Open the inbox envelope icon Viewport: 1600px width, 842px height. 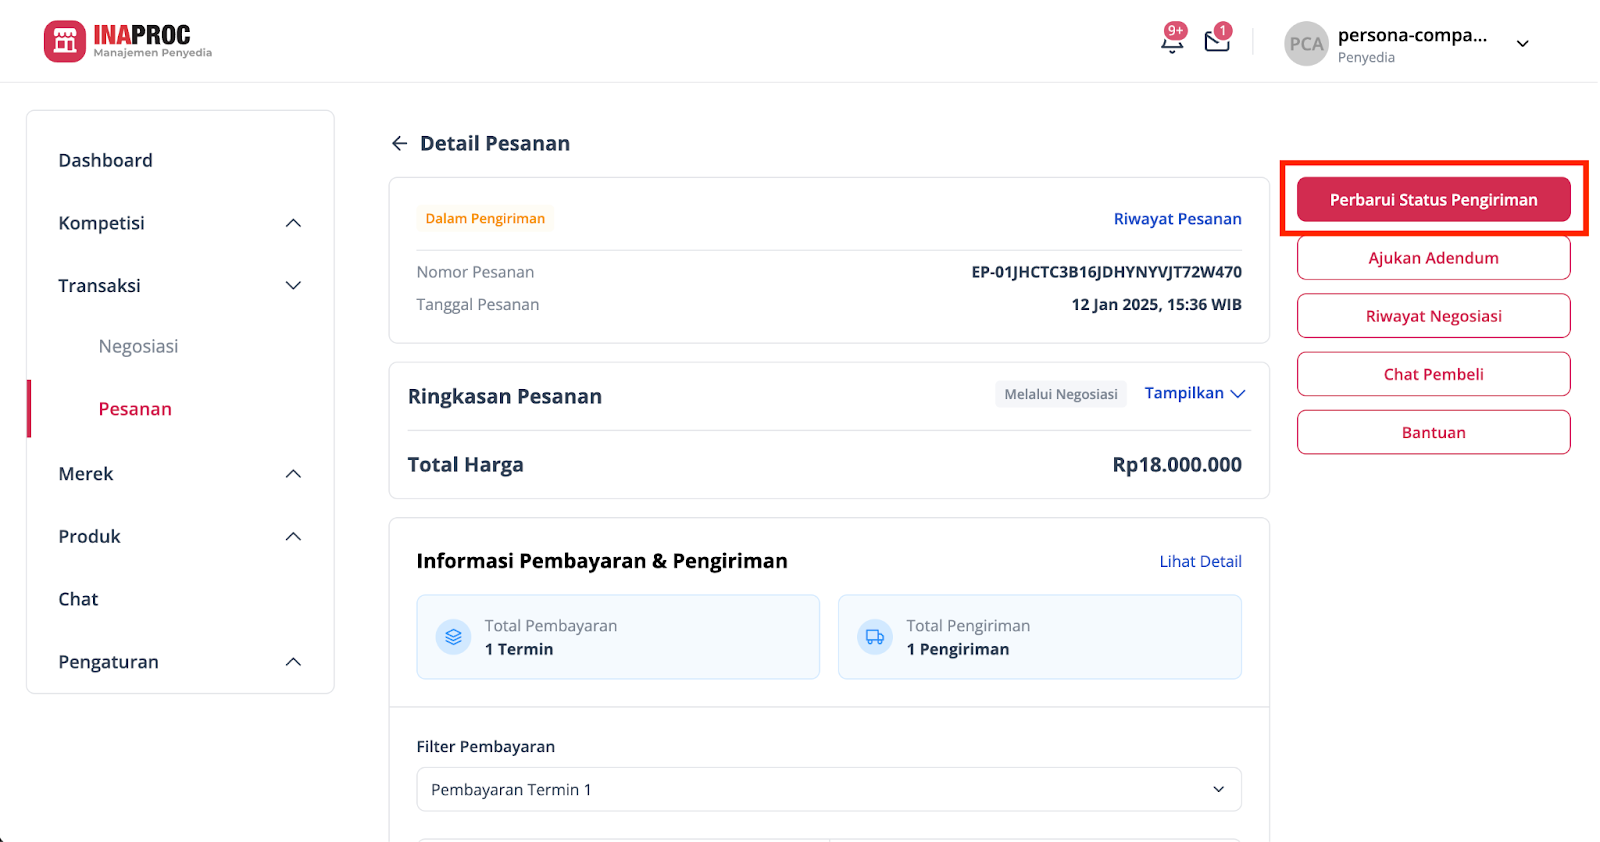1217,42
